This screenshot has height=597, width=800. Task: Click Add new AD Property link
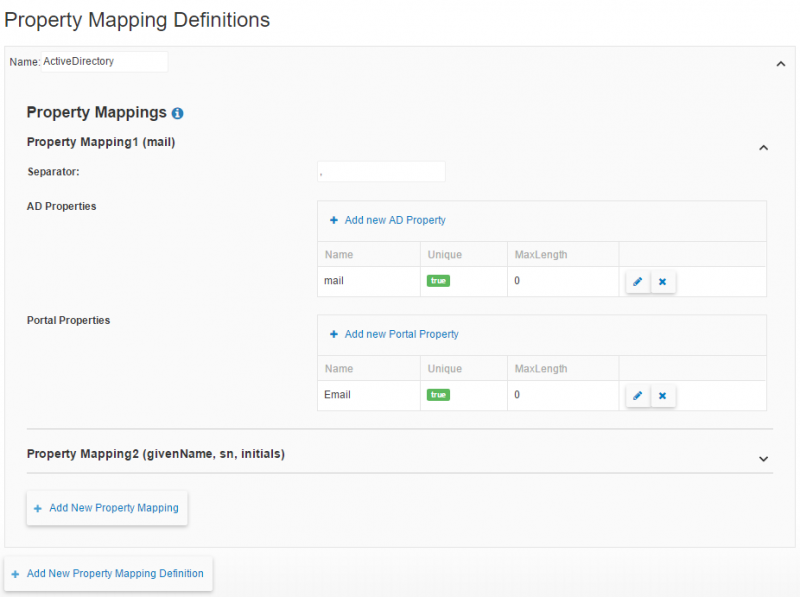click(x=388, y=220)
